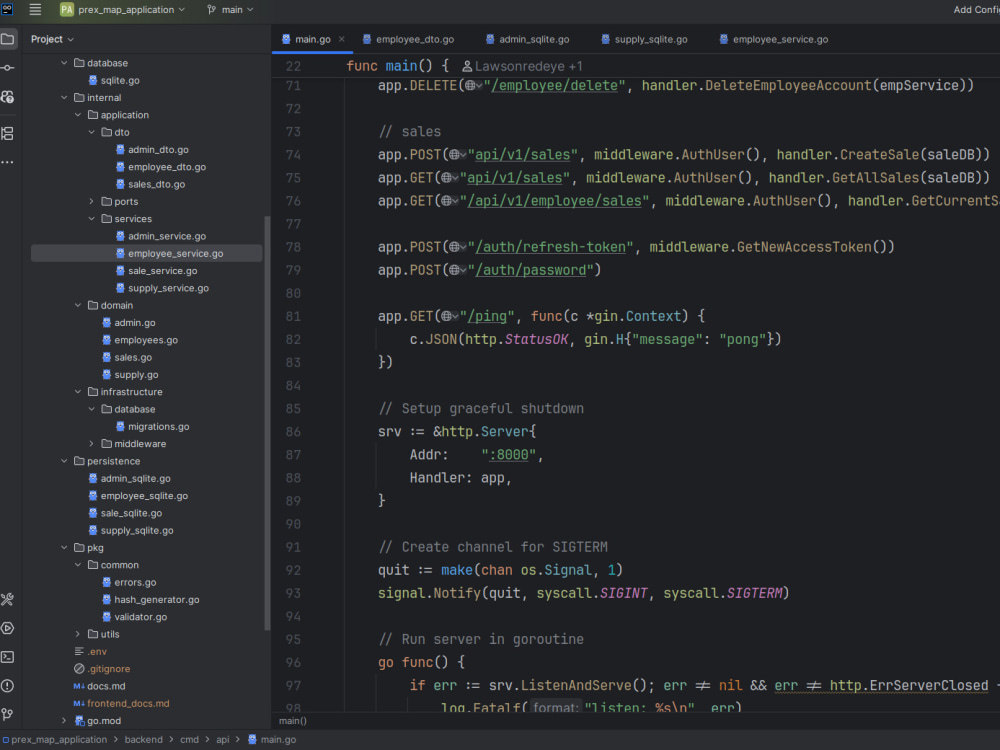Image resolution: width=1000 pixels, height=750 pixels.
Task: Click the globe icon before /ping route
Action: [x=446, y=316]
